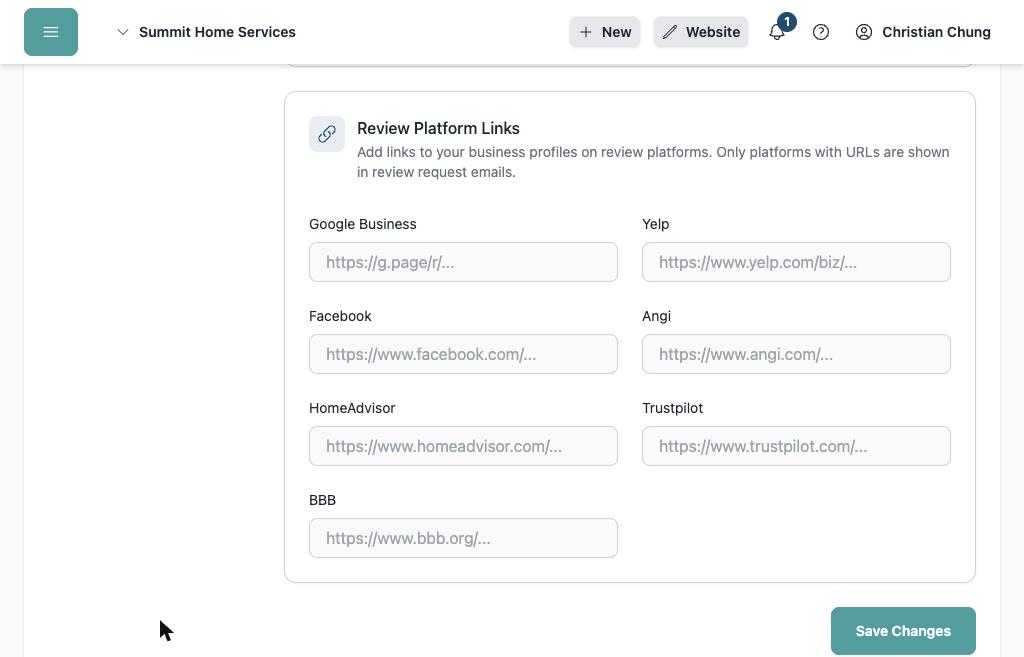Click the Review Platform Links heading
The image size is (1024, 657).
coord(438,129)
